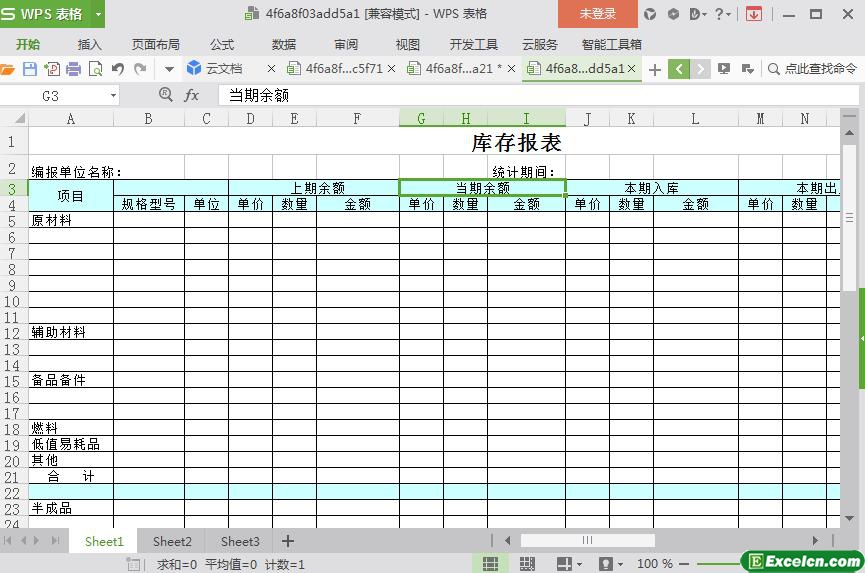
Task: Expand the Name Box dropdown arrow
Action: click(x=113, y=95)
